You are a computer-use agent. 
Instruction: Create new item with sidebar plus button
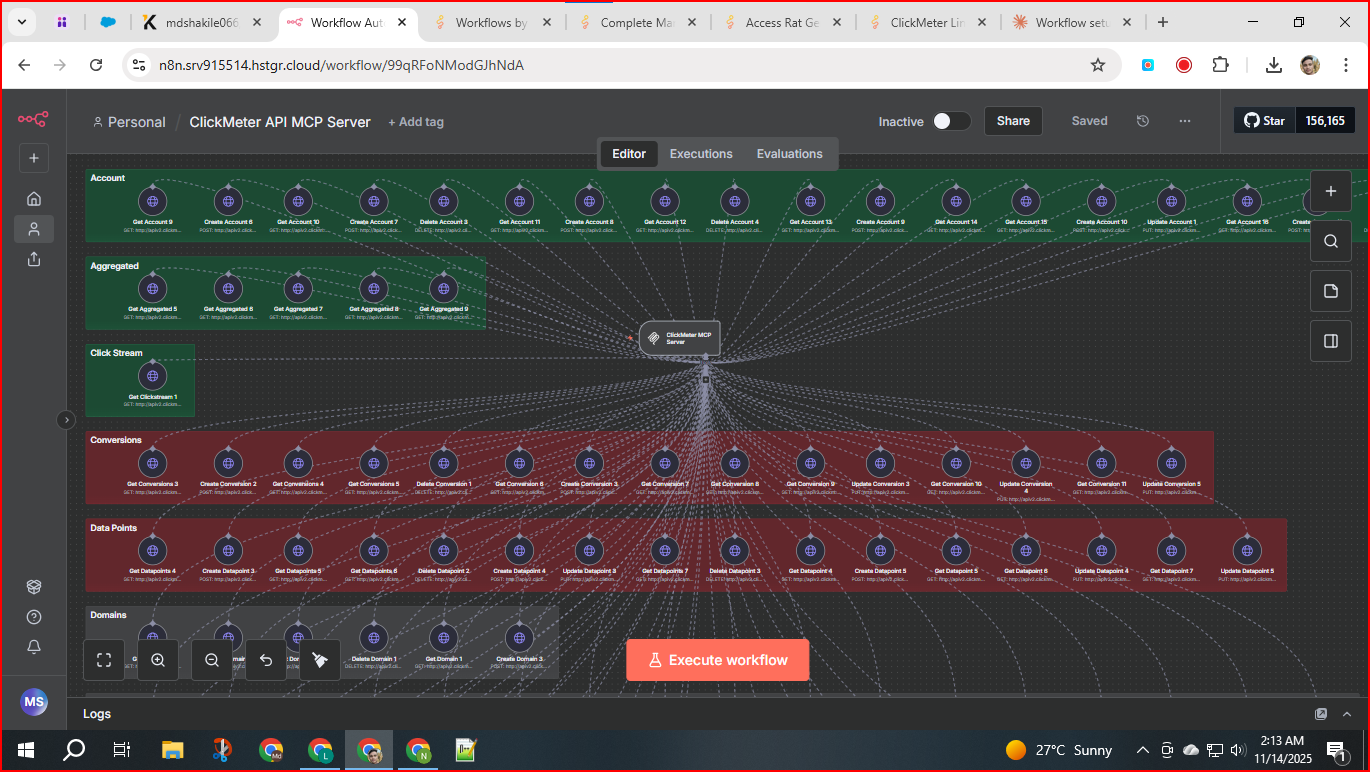pos(34,158)
